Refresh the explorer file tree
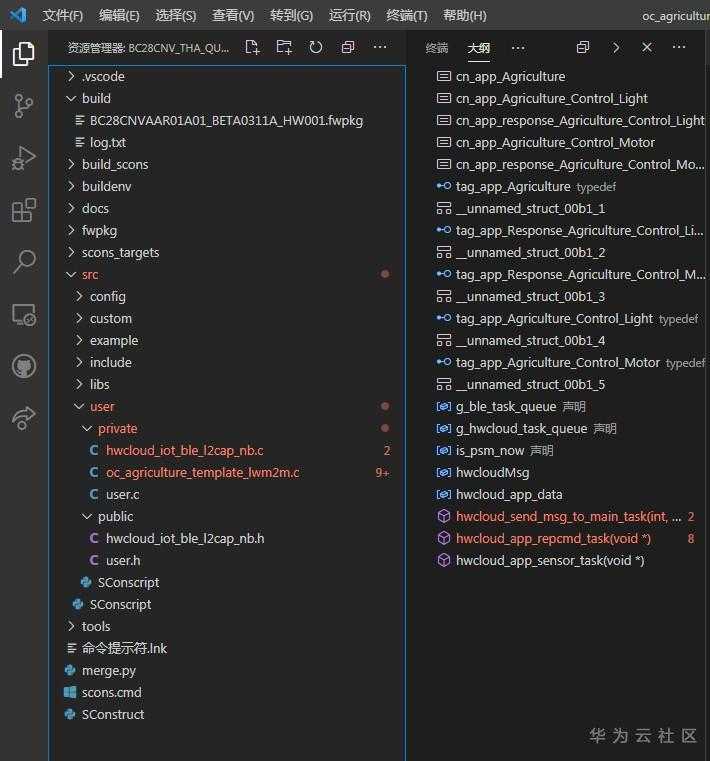Screen dimensions: 710x761 316,47
